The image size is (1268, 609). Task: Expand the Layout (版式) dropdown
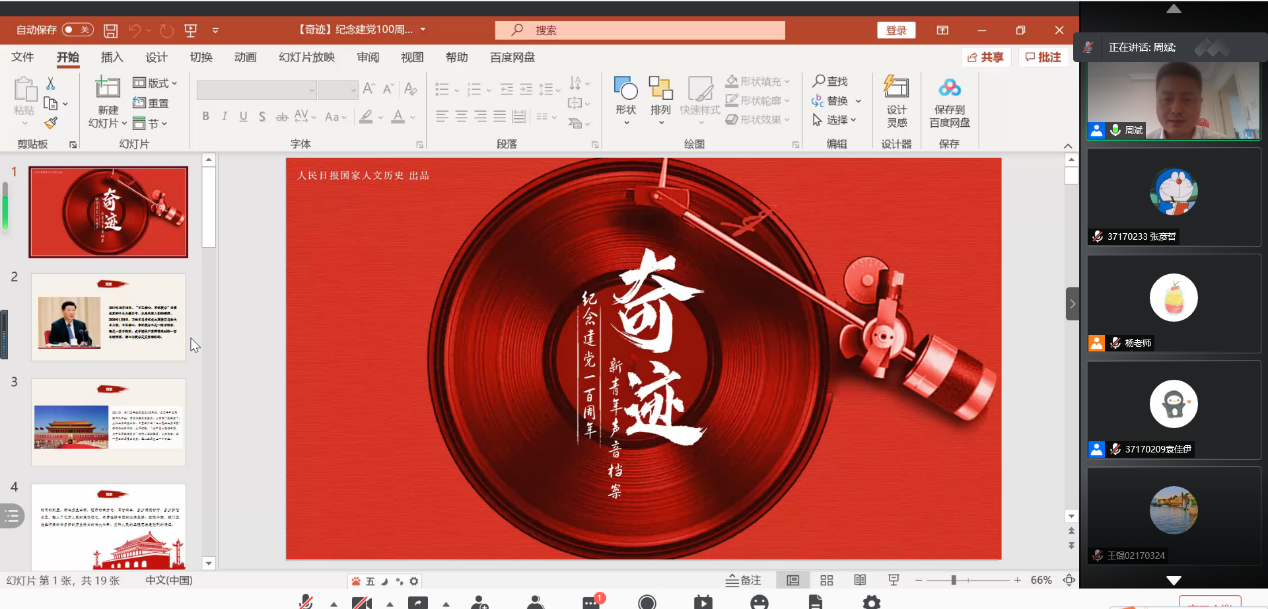pos(155,83)
